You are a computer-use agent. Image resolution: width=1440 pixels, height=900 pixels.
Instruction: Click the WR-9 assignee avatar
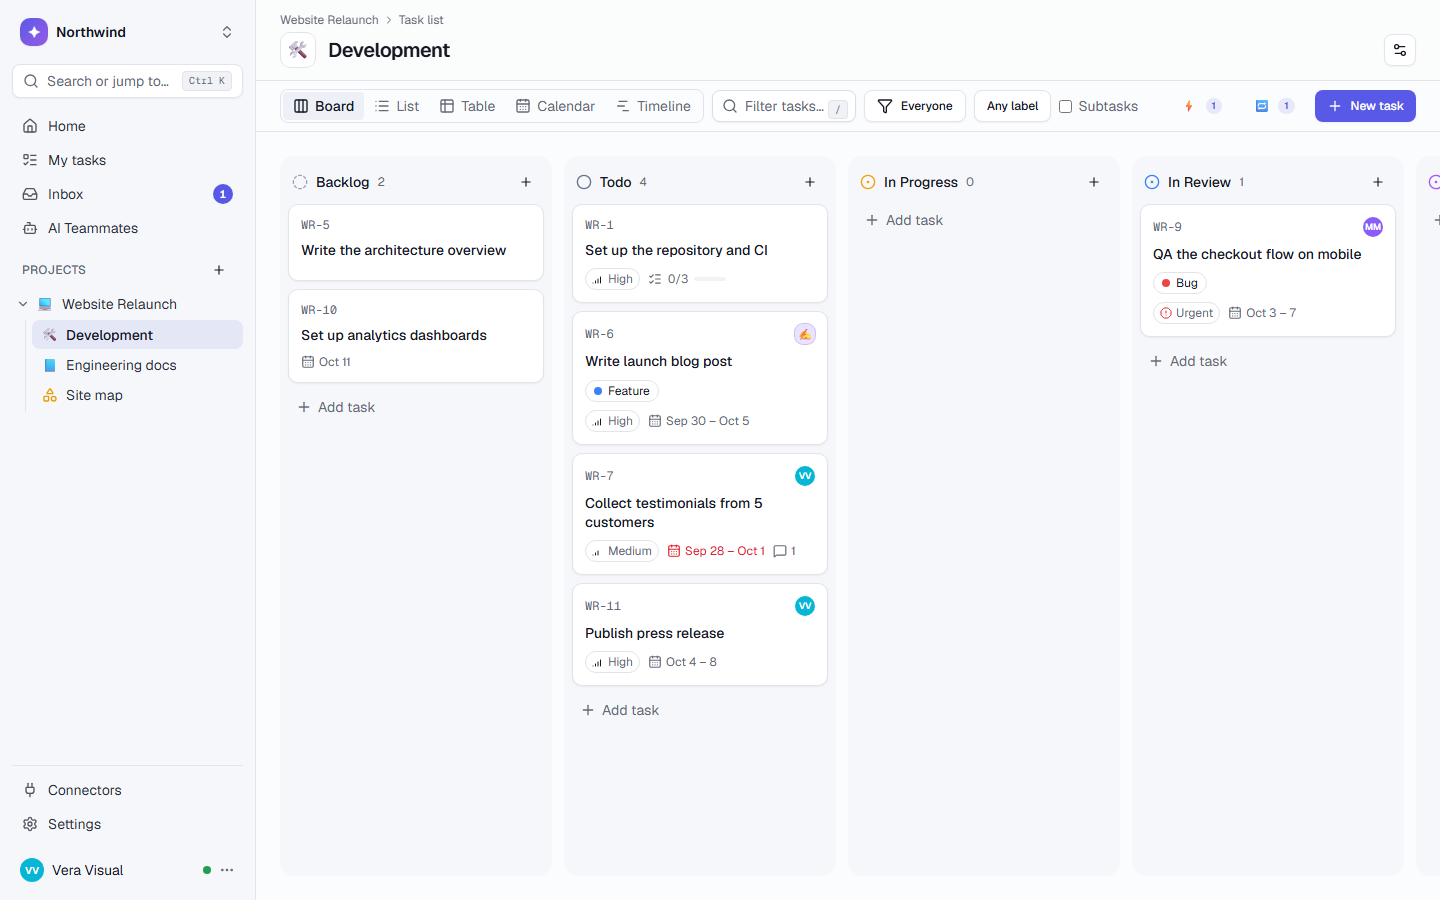pyautogui.click(x=1373, y=227)
